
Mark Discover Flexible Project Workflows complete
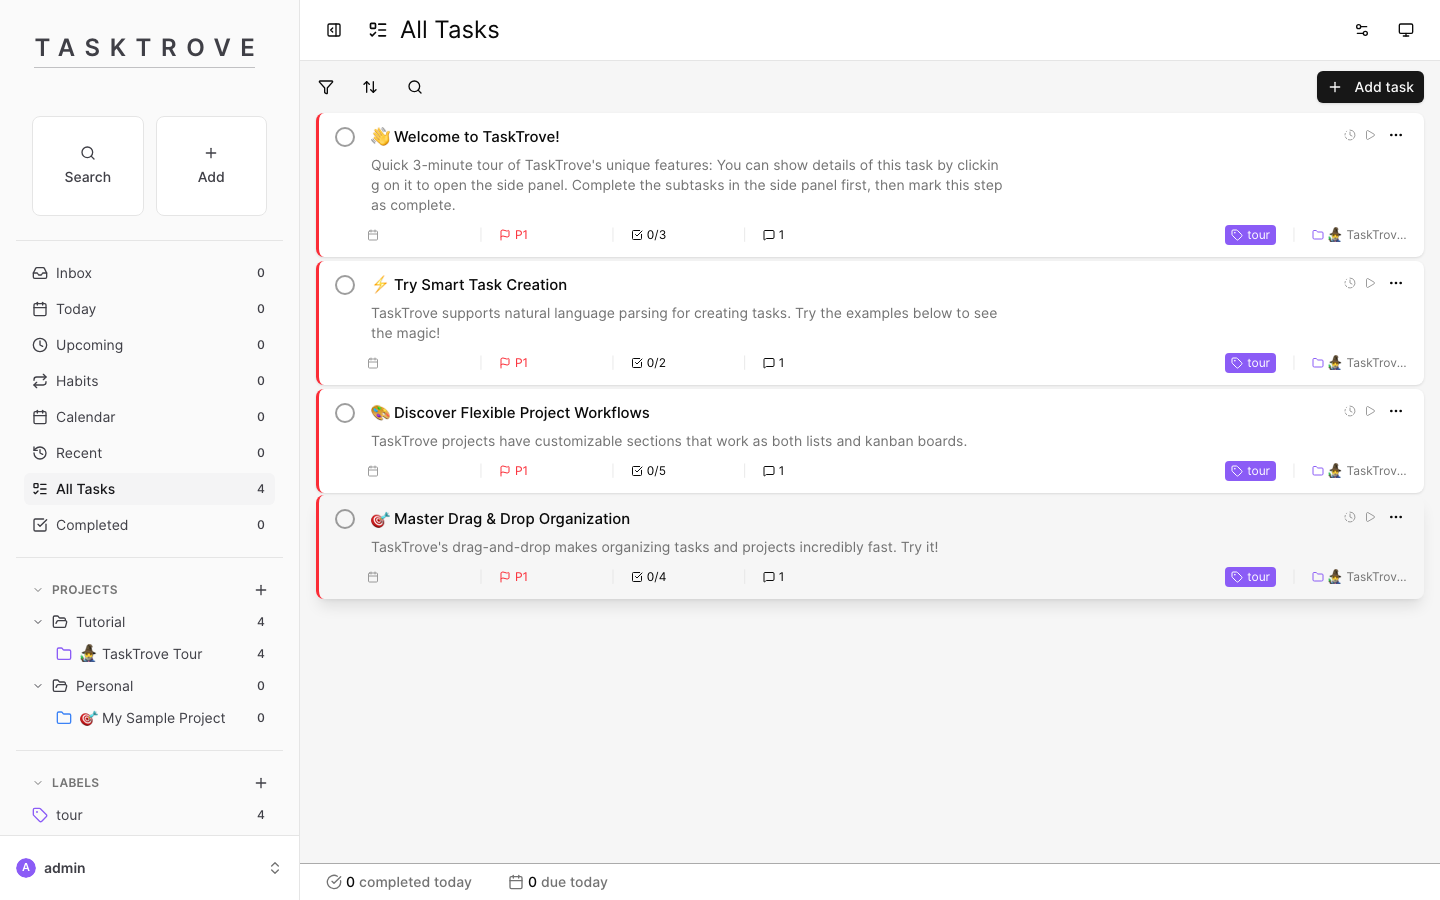pyautogui.click(x=345, y=413)
